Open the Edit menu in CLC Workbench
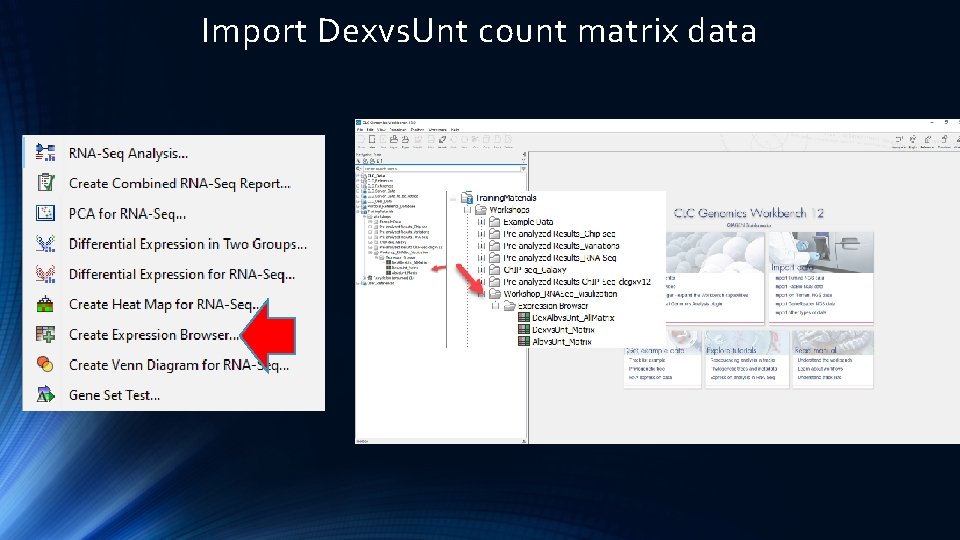The width and height of the screenshot is (960, 540). [370, 130]
